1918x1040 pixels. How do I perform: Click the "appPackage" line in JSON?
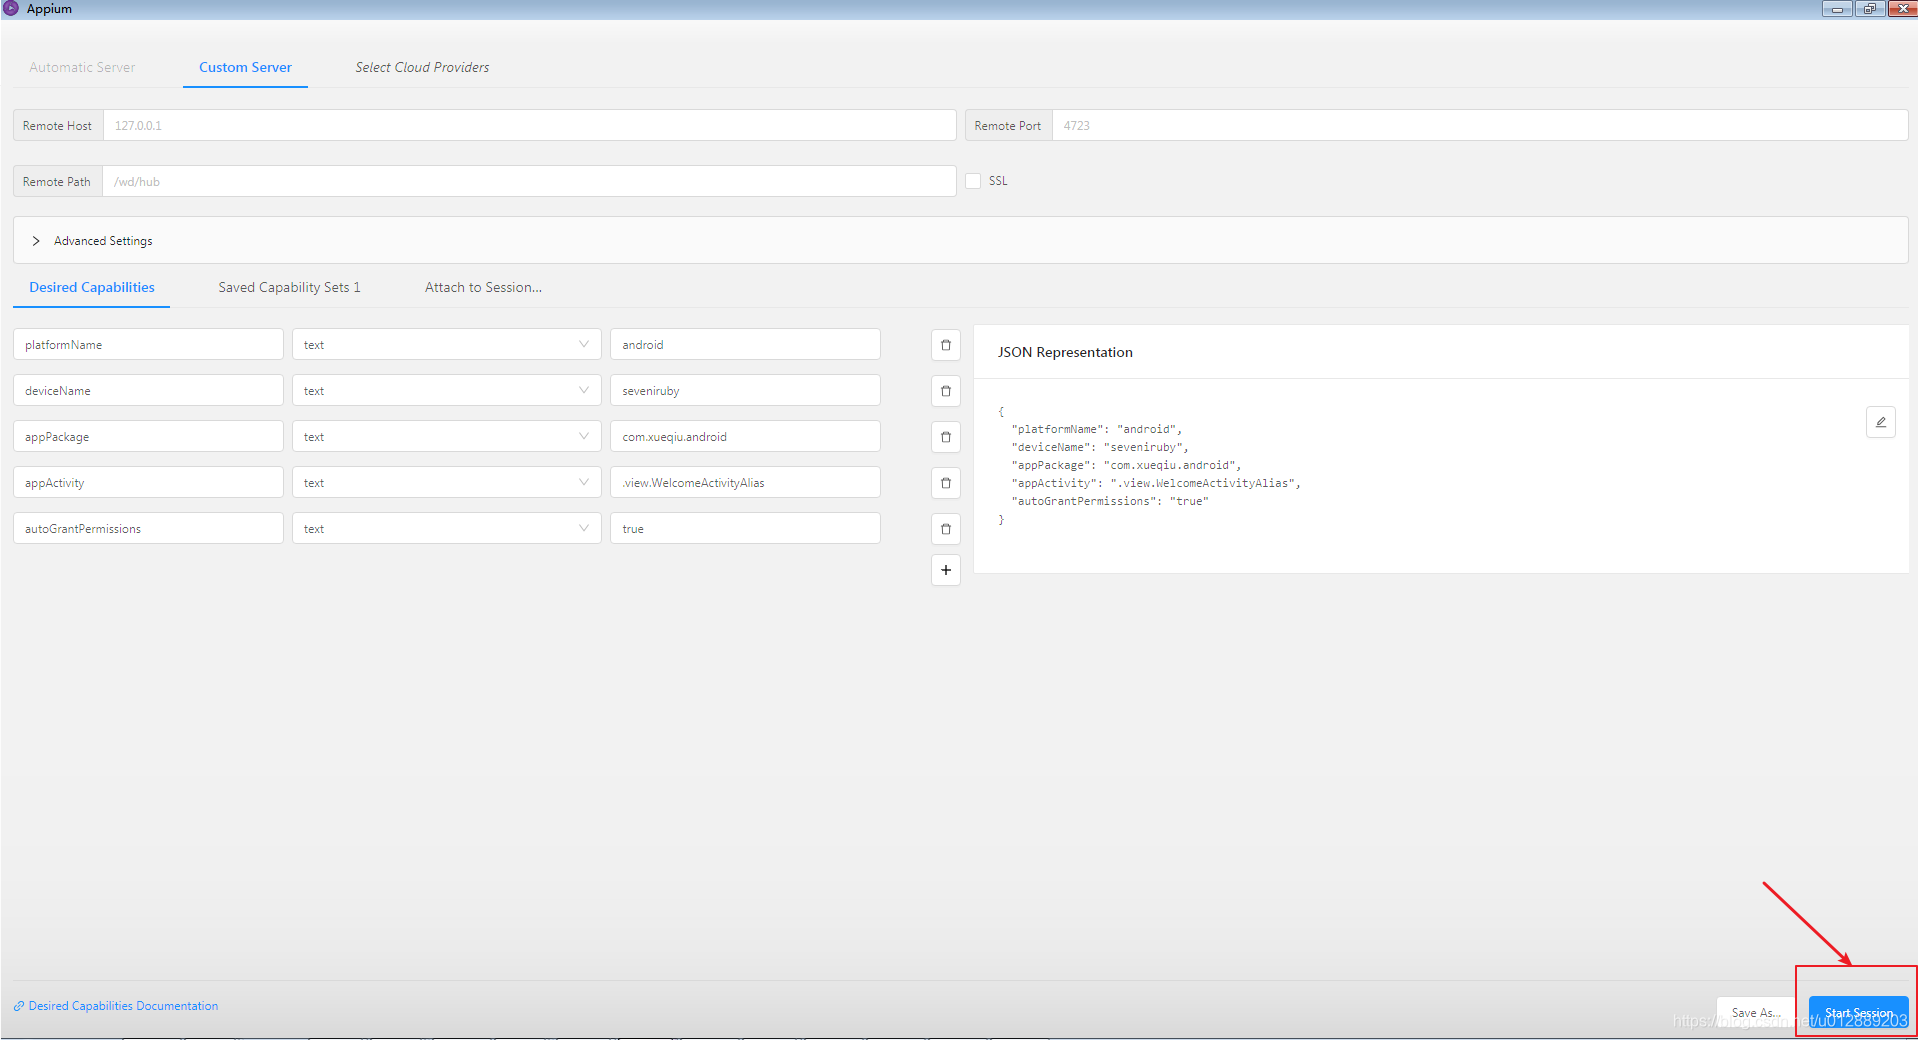point(1126,465)
